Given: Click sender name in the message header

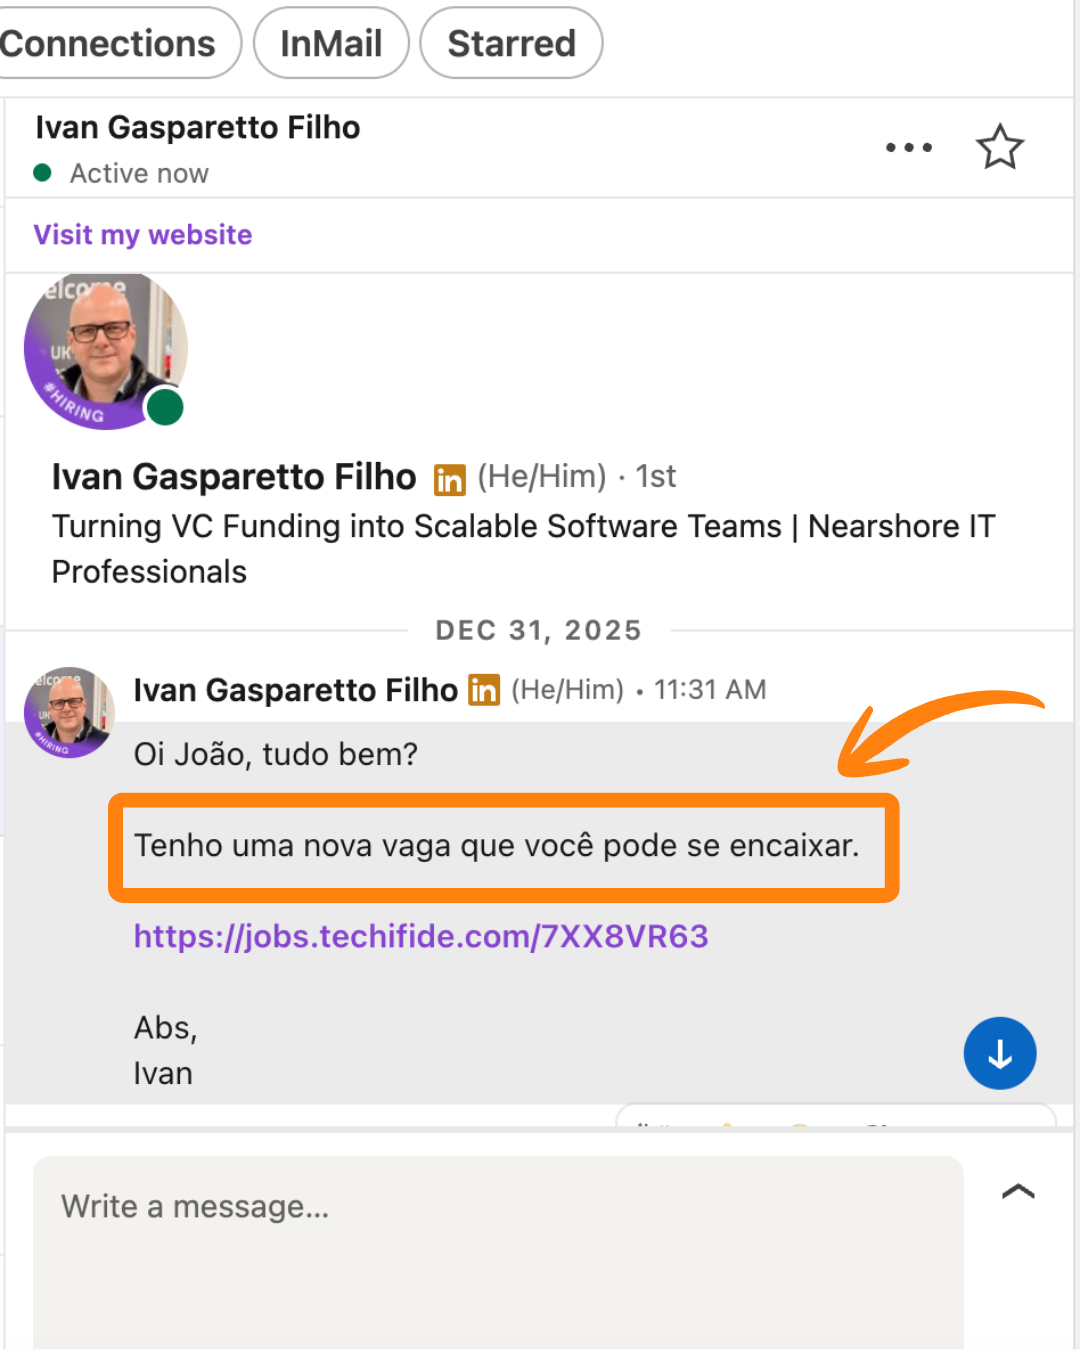Looking at the screenshot, I should [295, 690].
